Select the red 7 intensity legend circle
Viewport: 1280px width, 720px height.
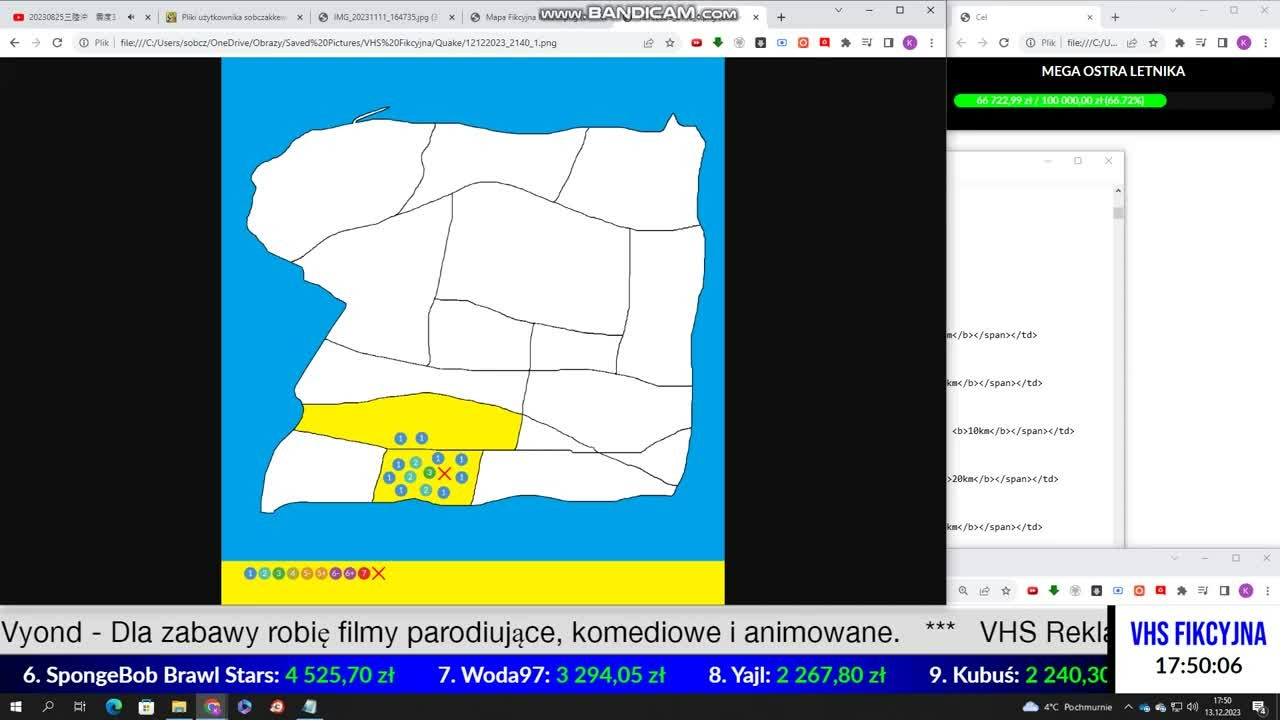point(364,573)
